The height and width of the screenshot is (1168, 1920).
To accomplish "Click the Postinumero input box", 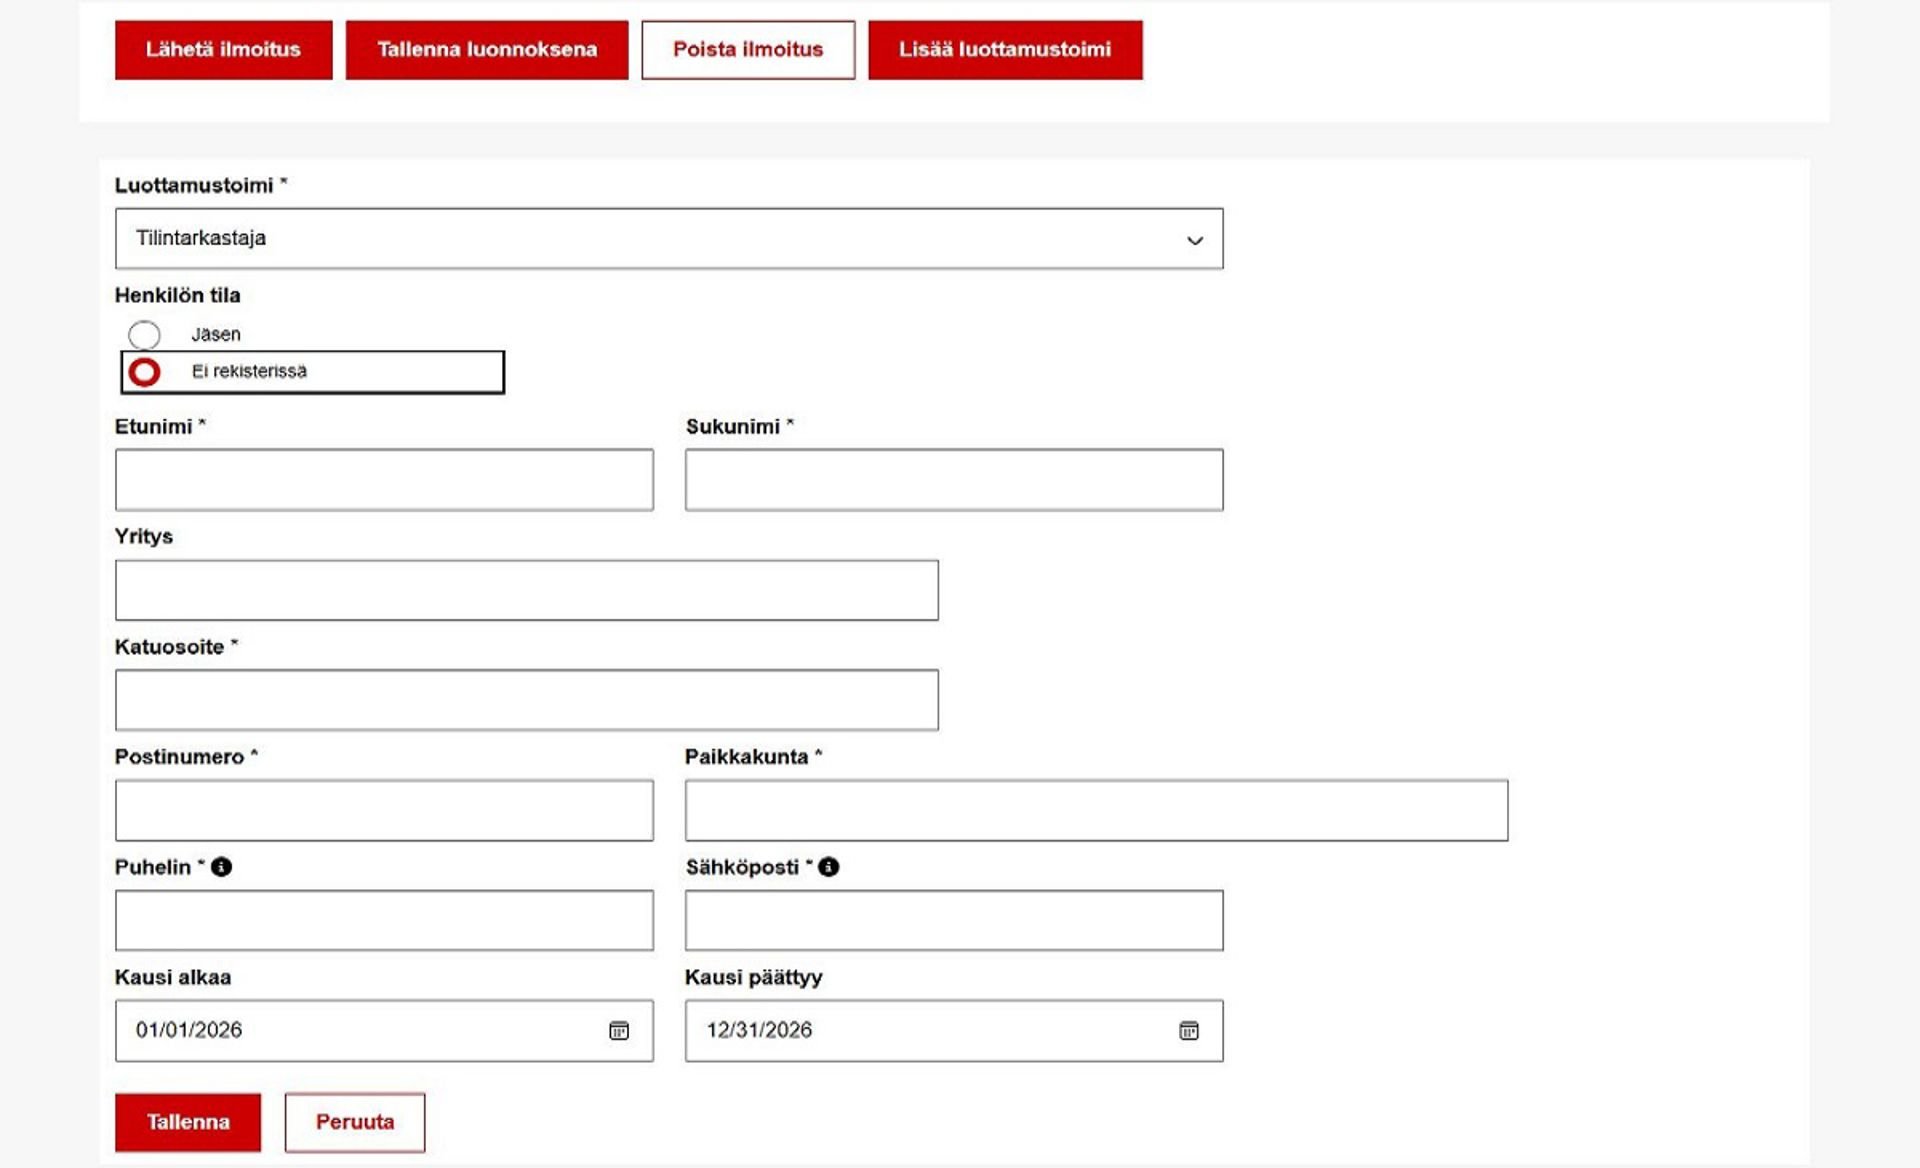I will 384,810.
